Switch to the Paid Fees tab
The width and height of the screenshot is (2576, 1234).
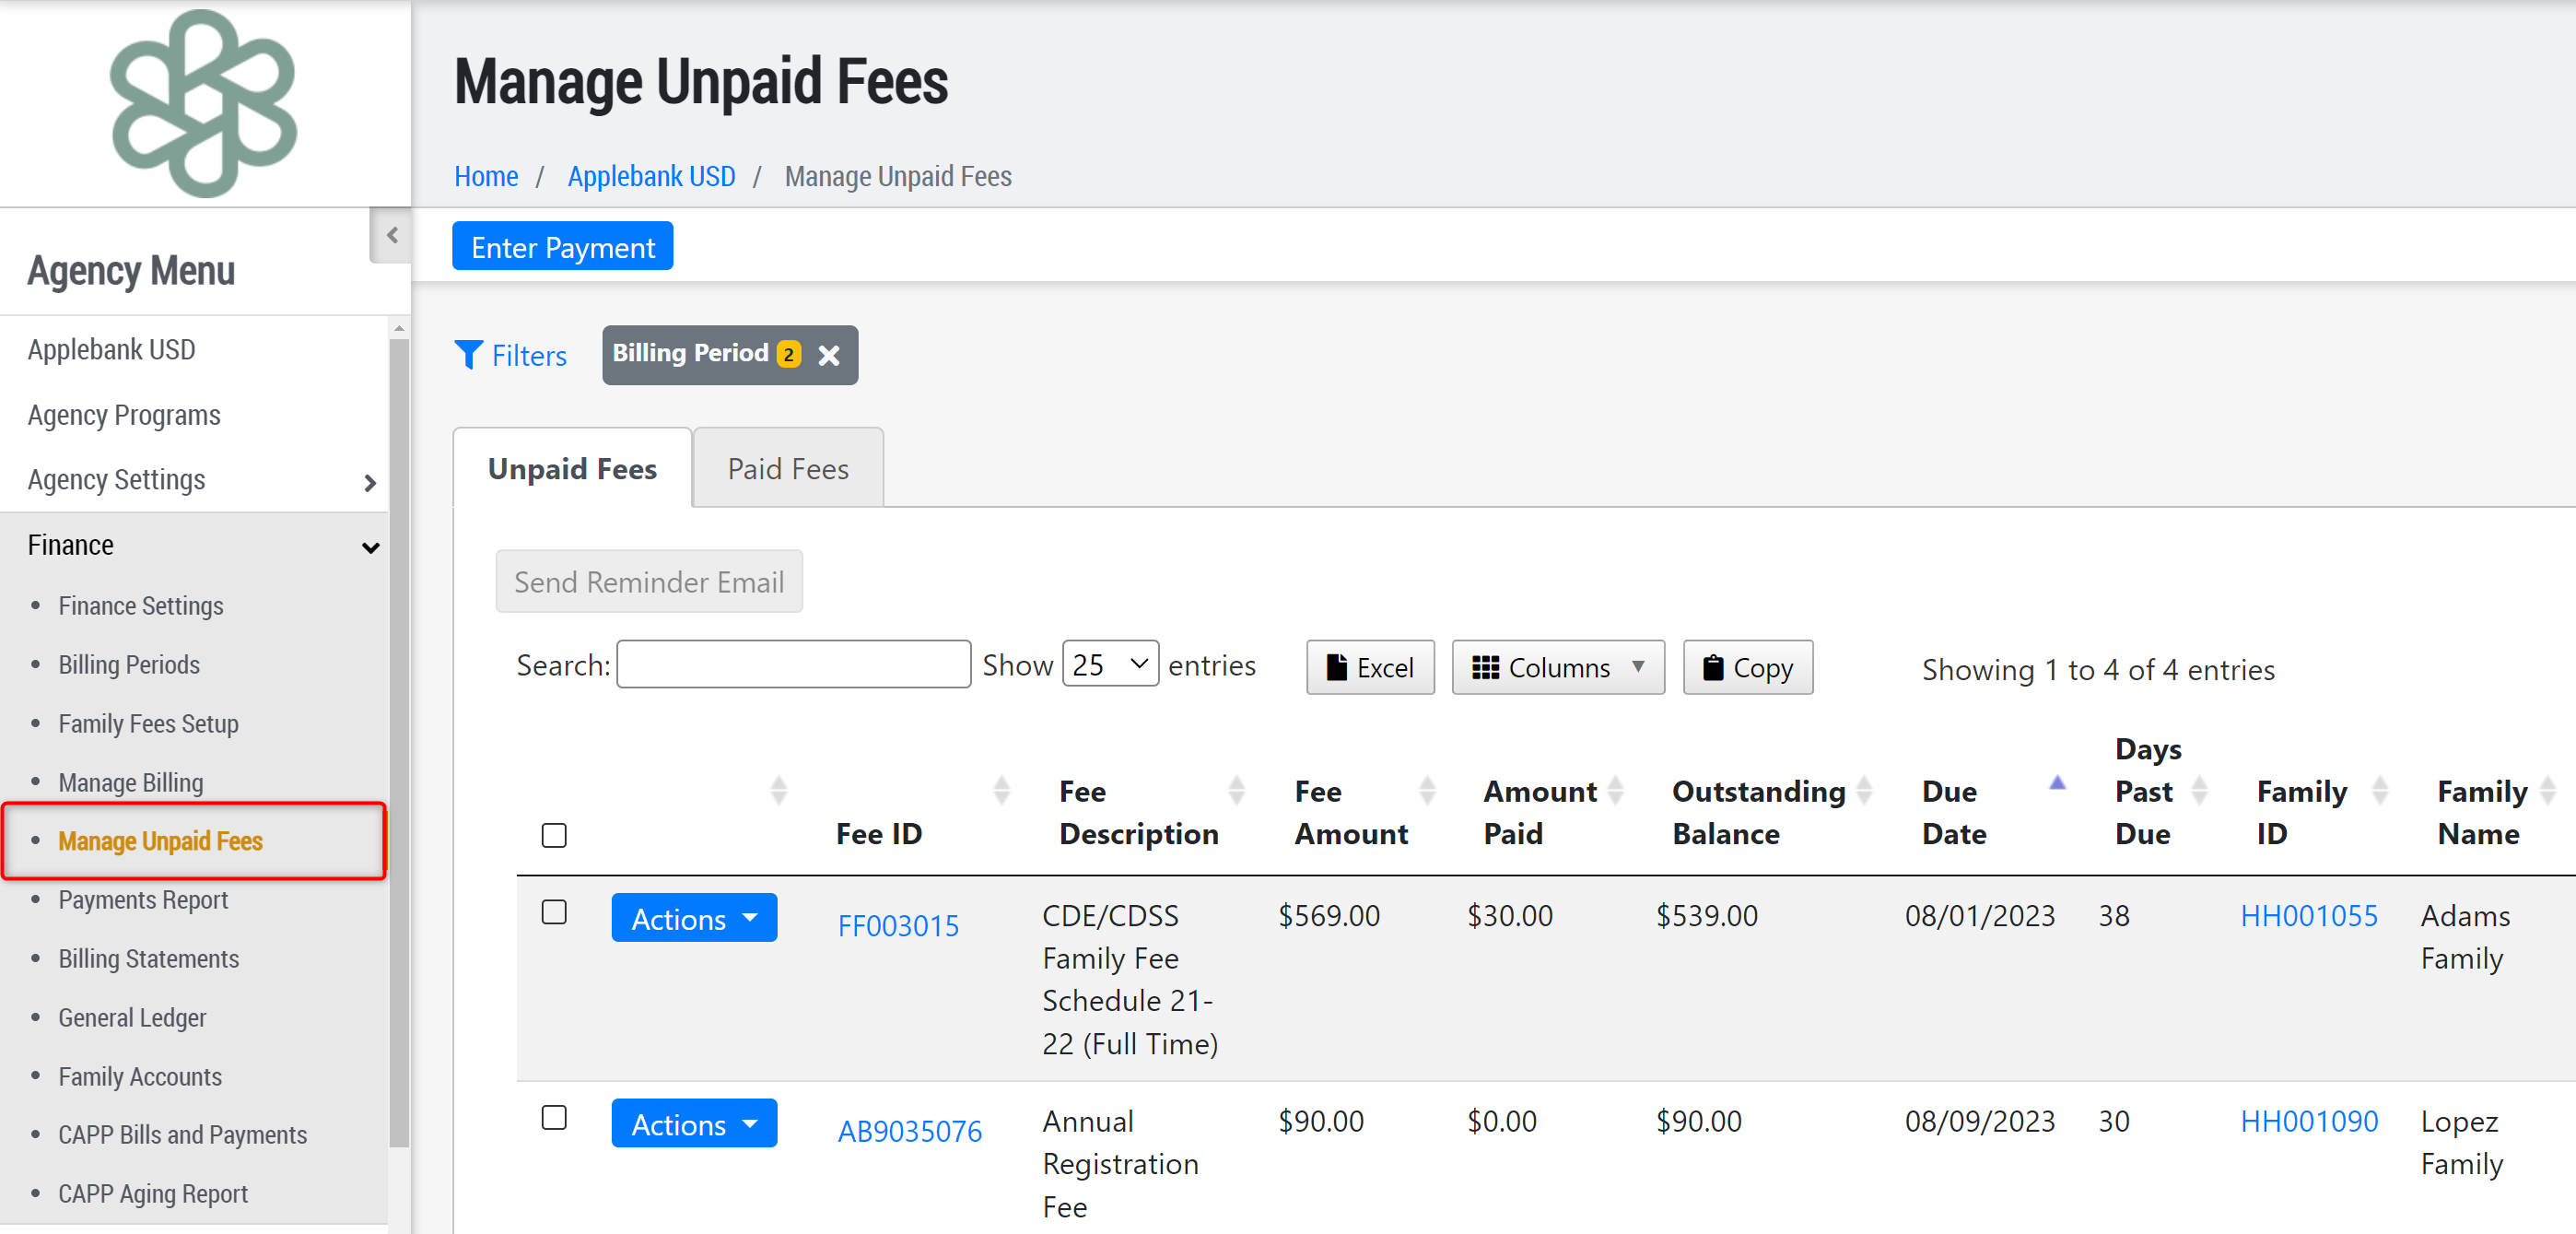(x=787, y=468)
